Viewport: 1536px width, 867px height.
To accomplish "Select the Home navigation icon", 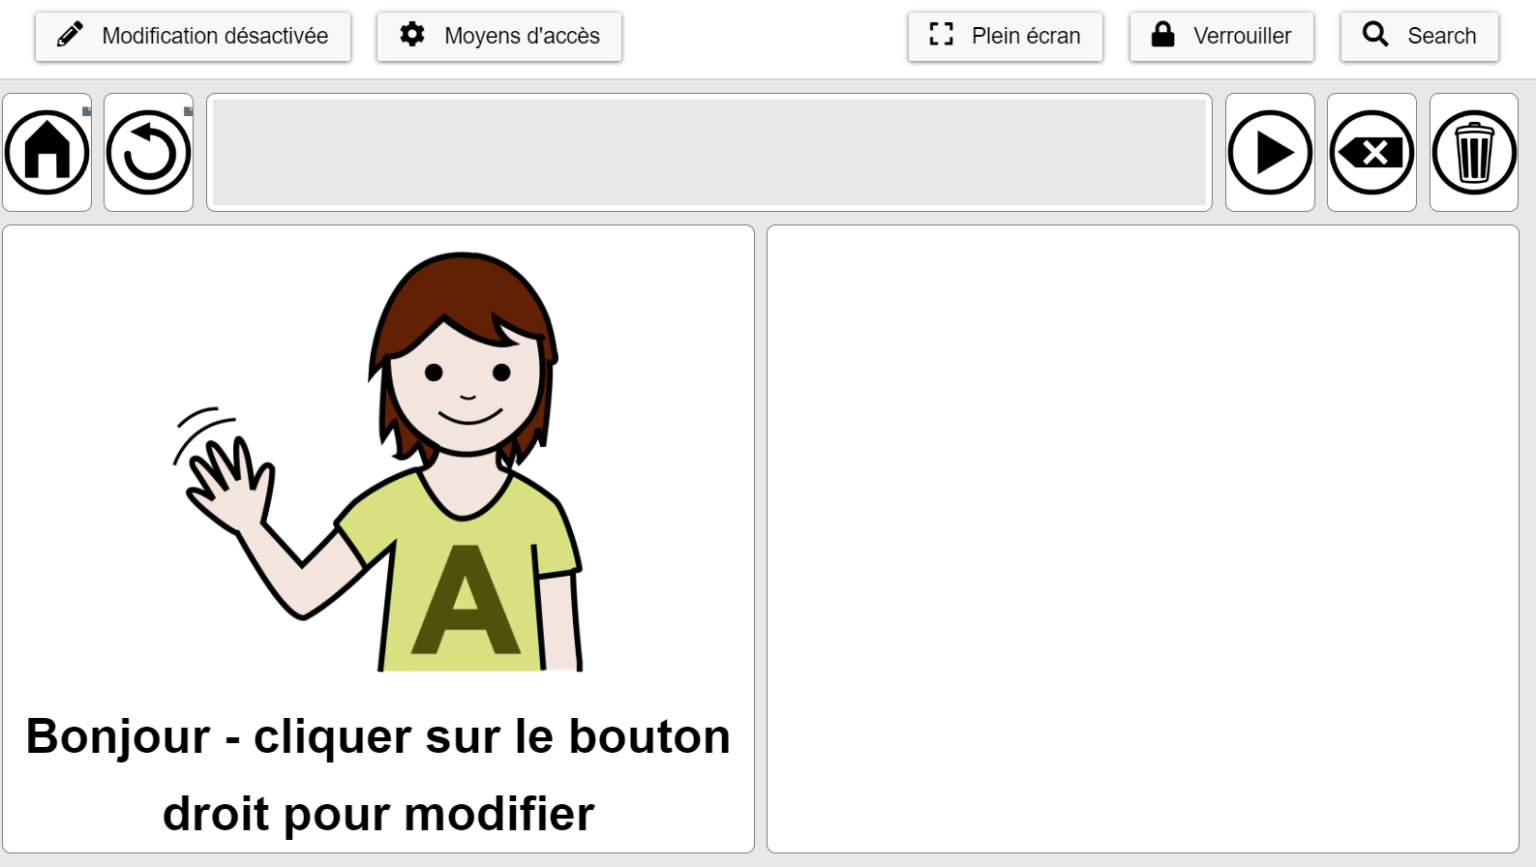I will (46, 152).
